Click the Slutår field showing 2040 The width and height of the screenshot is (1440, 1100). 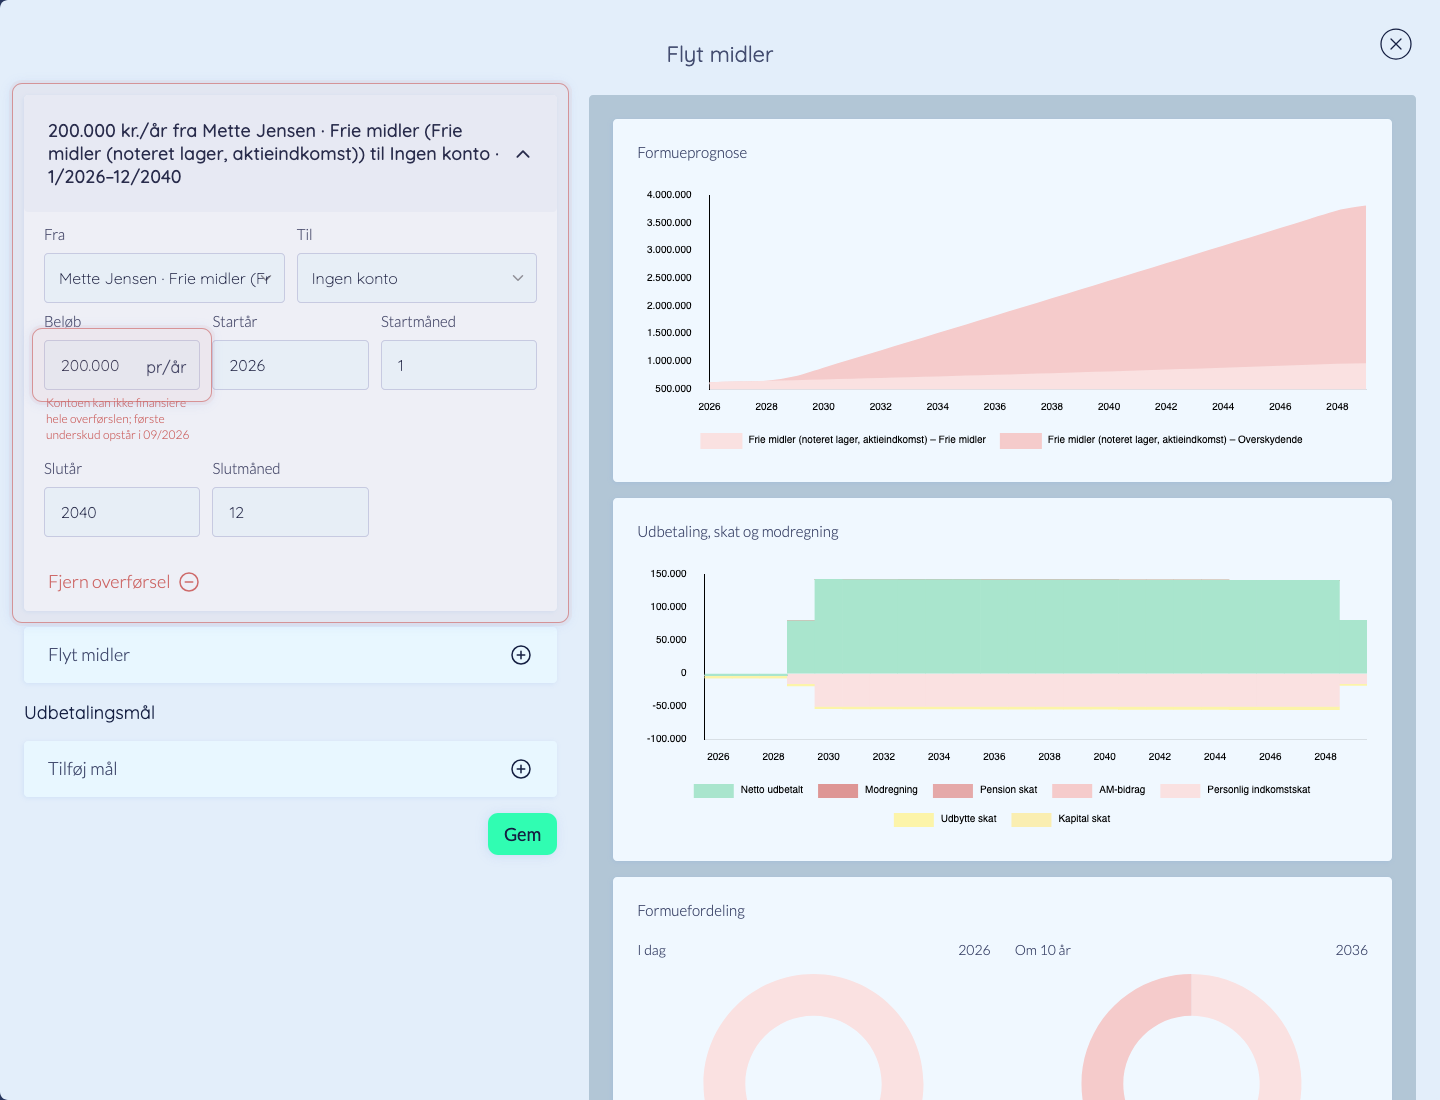[122, 512]
